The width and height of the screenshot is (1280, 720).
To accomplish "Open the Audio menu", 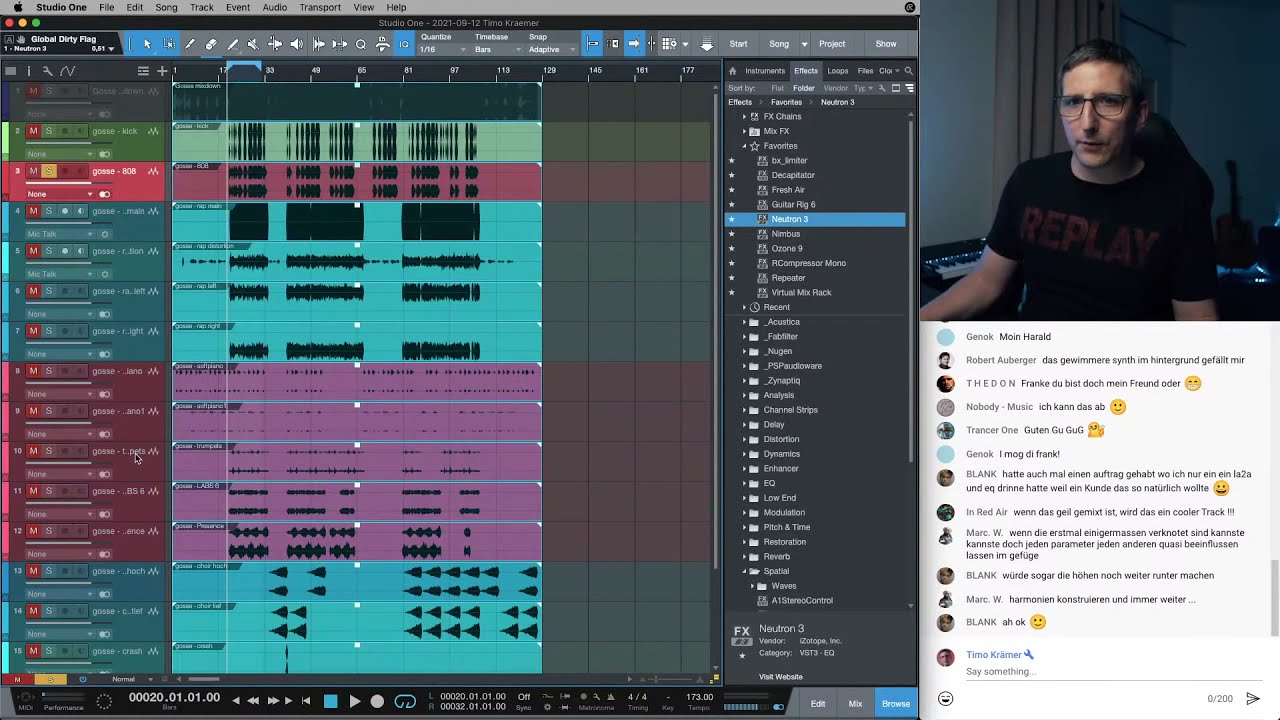I will (x=274, y=7).
